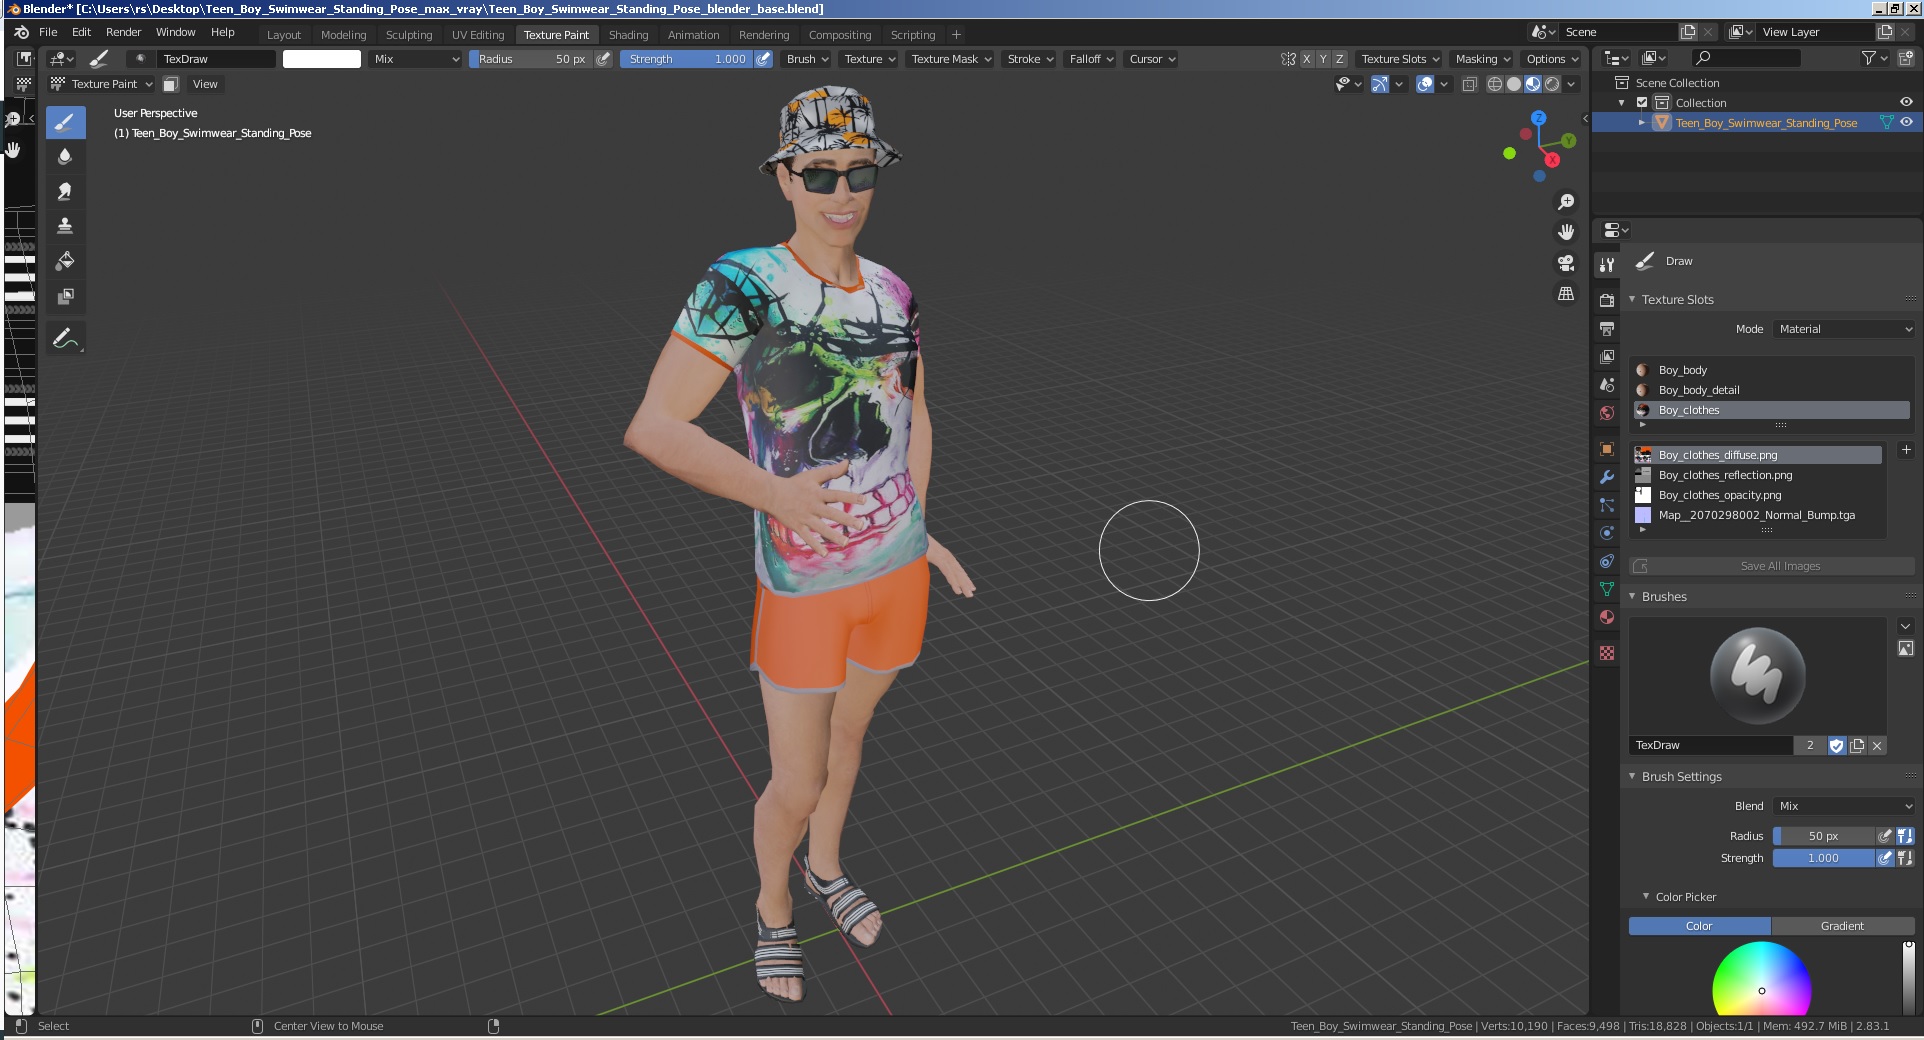Click the TexDraw brush preview thumbnail
This screenshot has width=1924, height=1040.
click(x=1757, y=676)
